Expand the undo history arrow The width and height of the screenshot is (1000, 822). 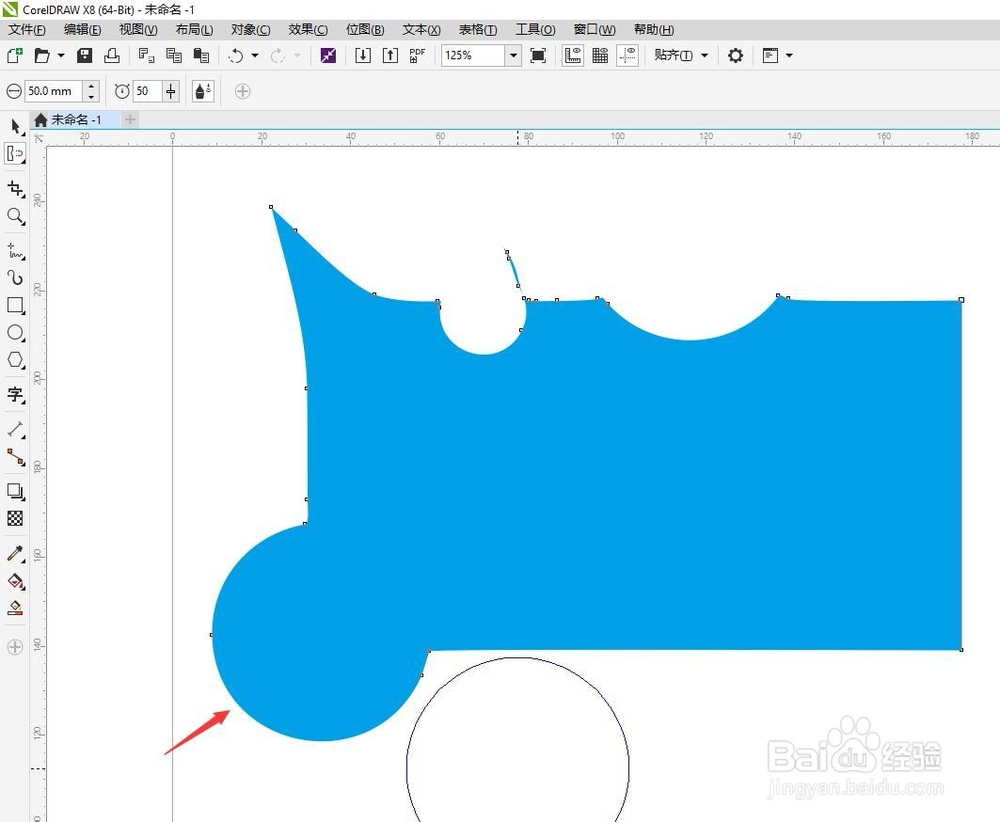[x=255, y=55]
